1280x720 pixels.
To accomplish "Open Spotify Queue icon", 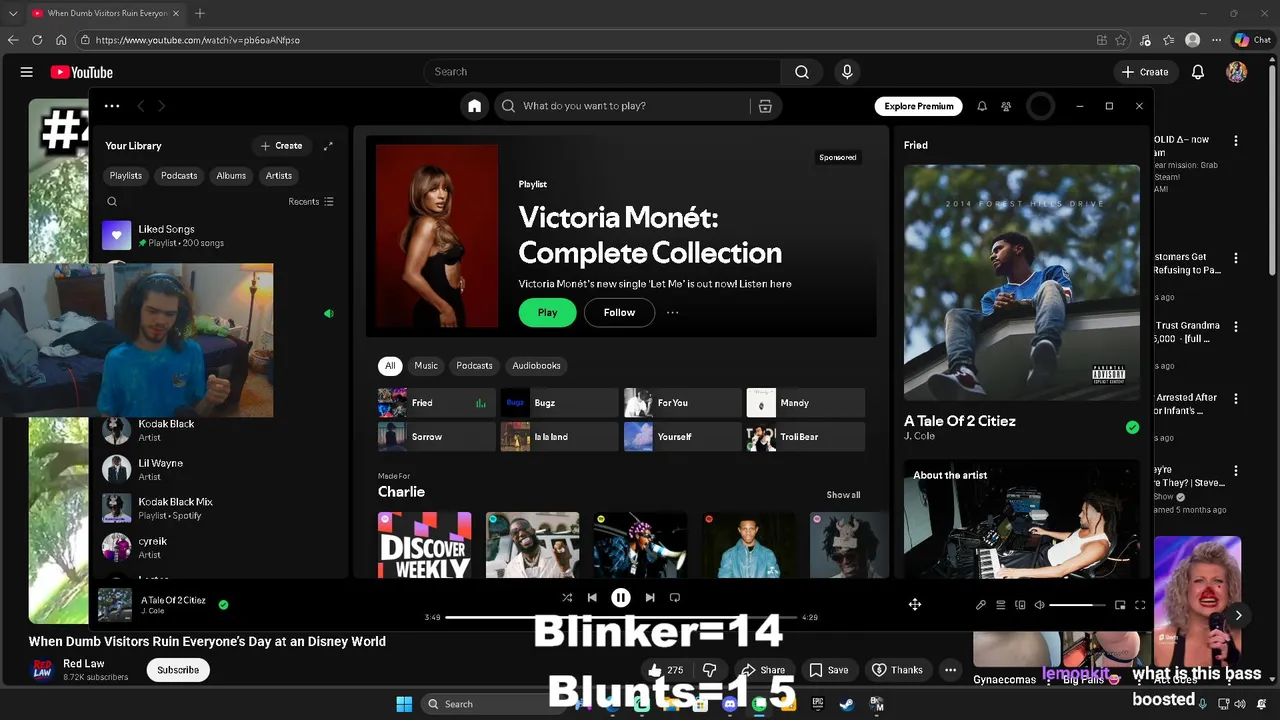I will [1001, 605].
